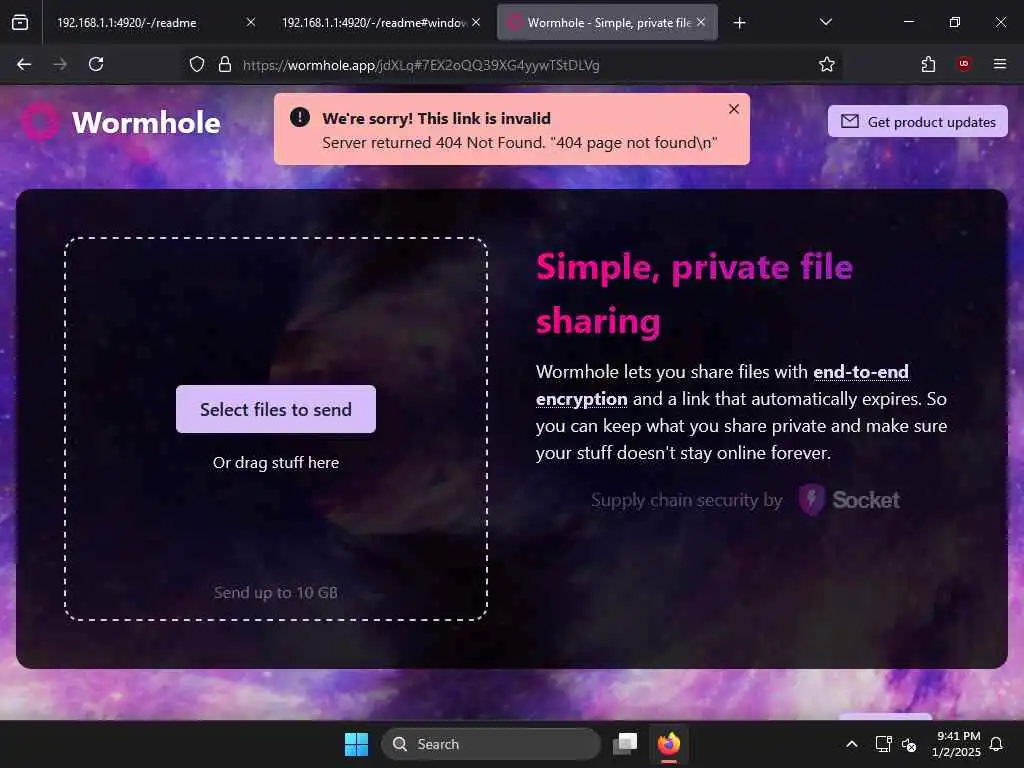Open the end-to-end encryption link
The height and width of the screenshot is (768, 1024).
[x=722, y=385]
